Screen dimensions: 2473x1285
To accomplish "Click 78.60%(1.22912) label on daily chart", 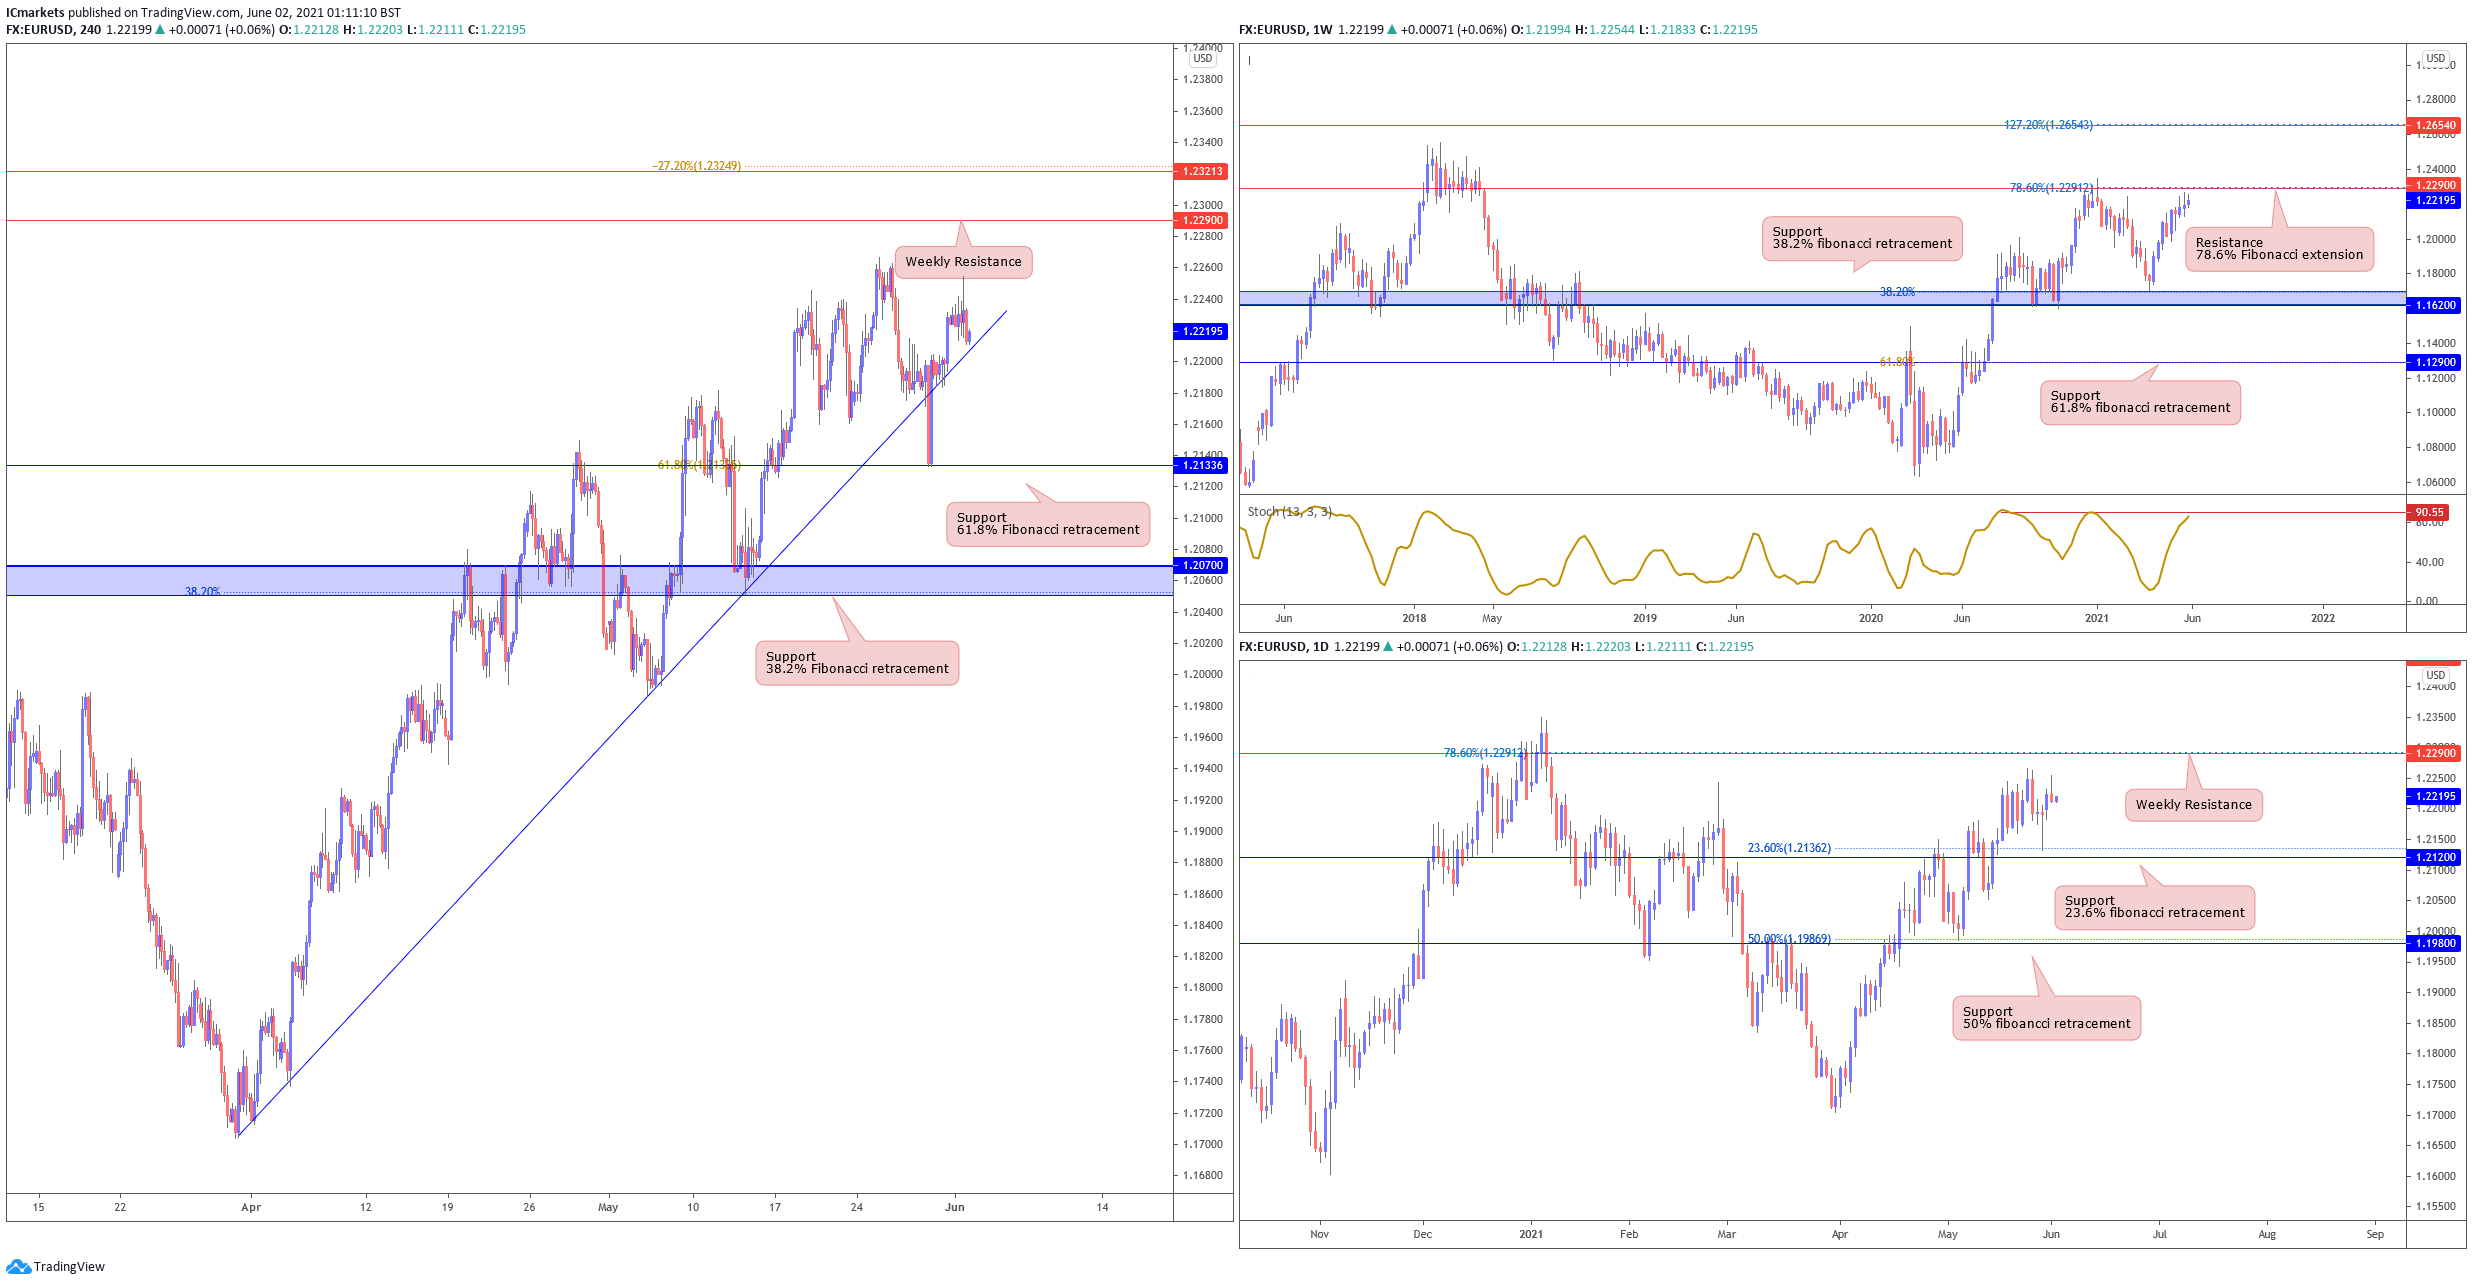I will [x=1485, y=753].
